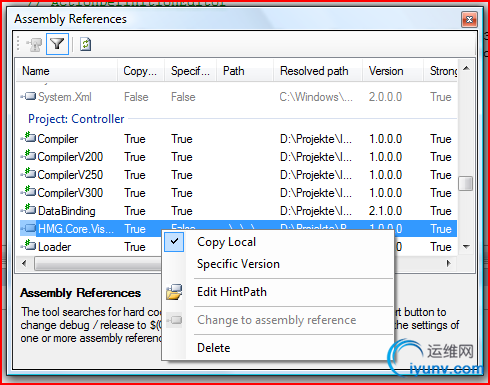Viewport: 490px width, 385px height.
Task: Select the System.Xml name text
Action: (65, 97)
